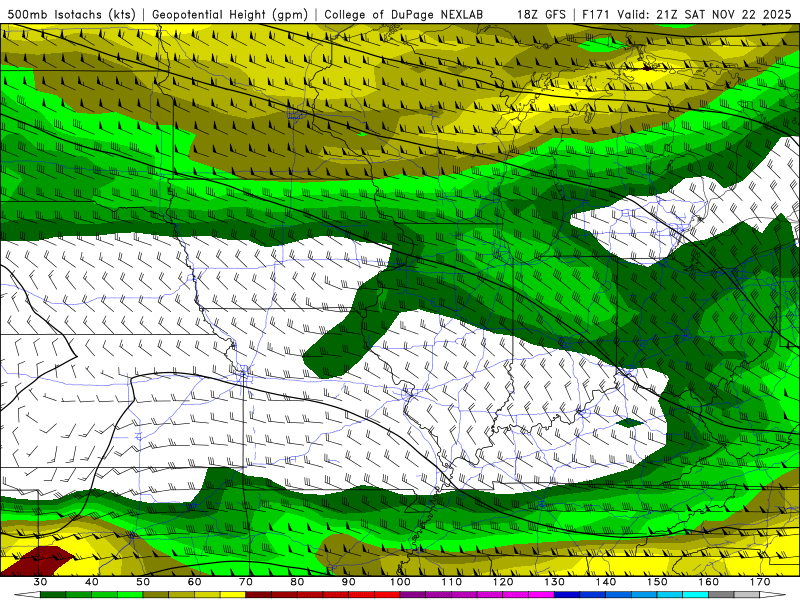Click the '30' label on the color scale
The image size is (800, 600).
click(x=40, y=582)
